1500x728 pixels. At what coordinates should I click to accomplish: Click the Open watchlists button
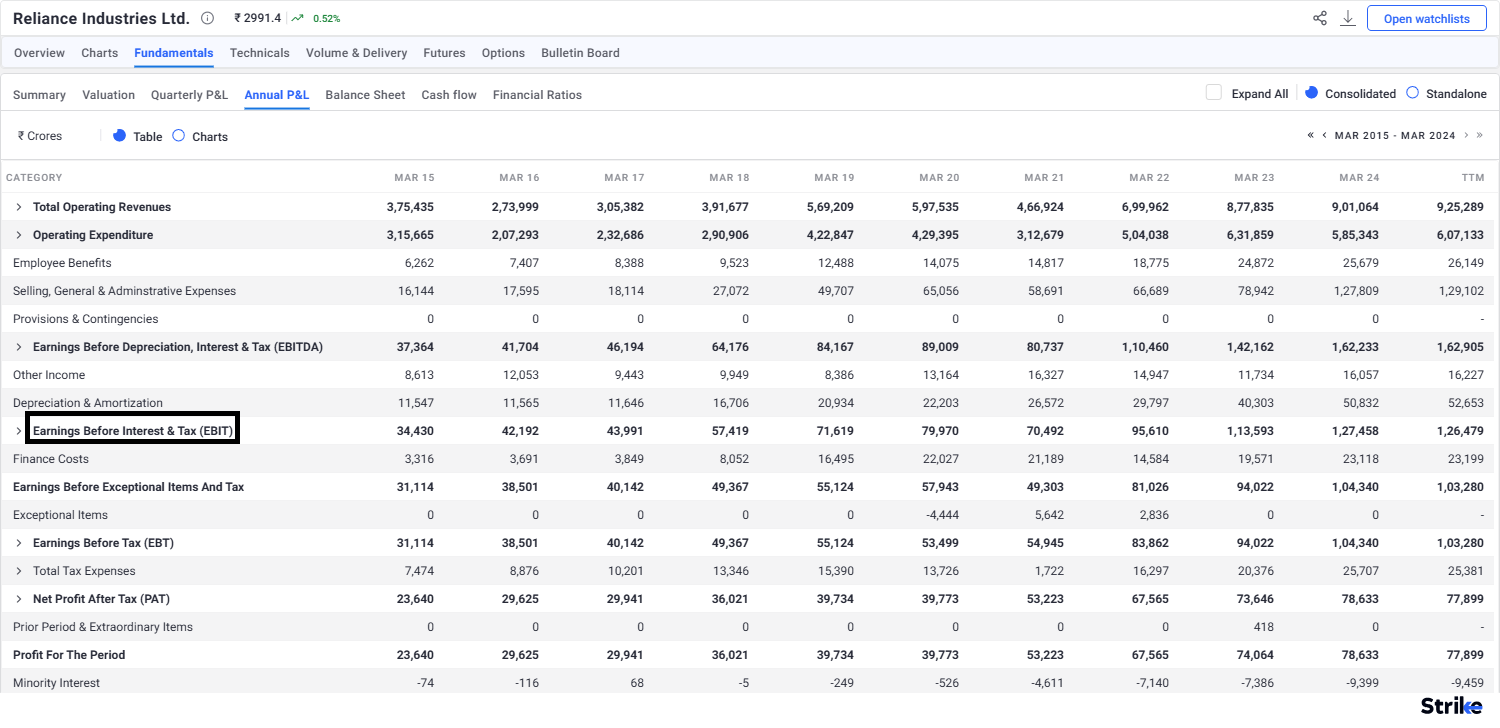[1426, 18]
